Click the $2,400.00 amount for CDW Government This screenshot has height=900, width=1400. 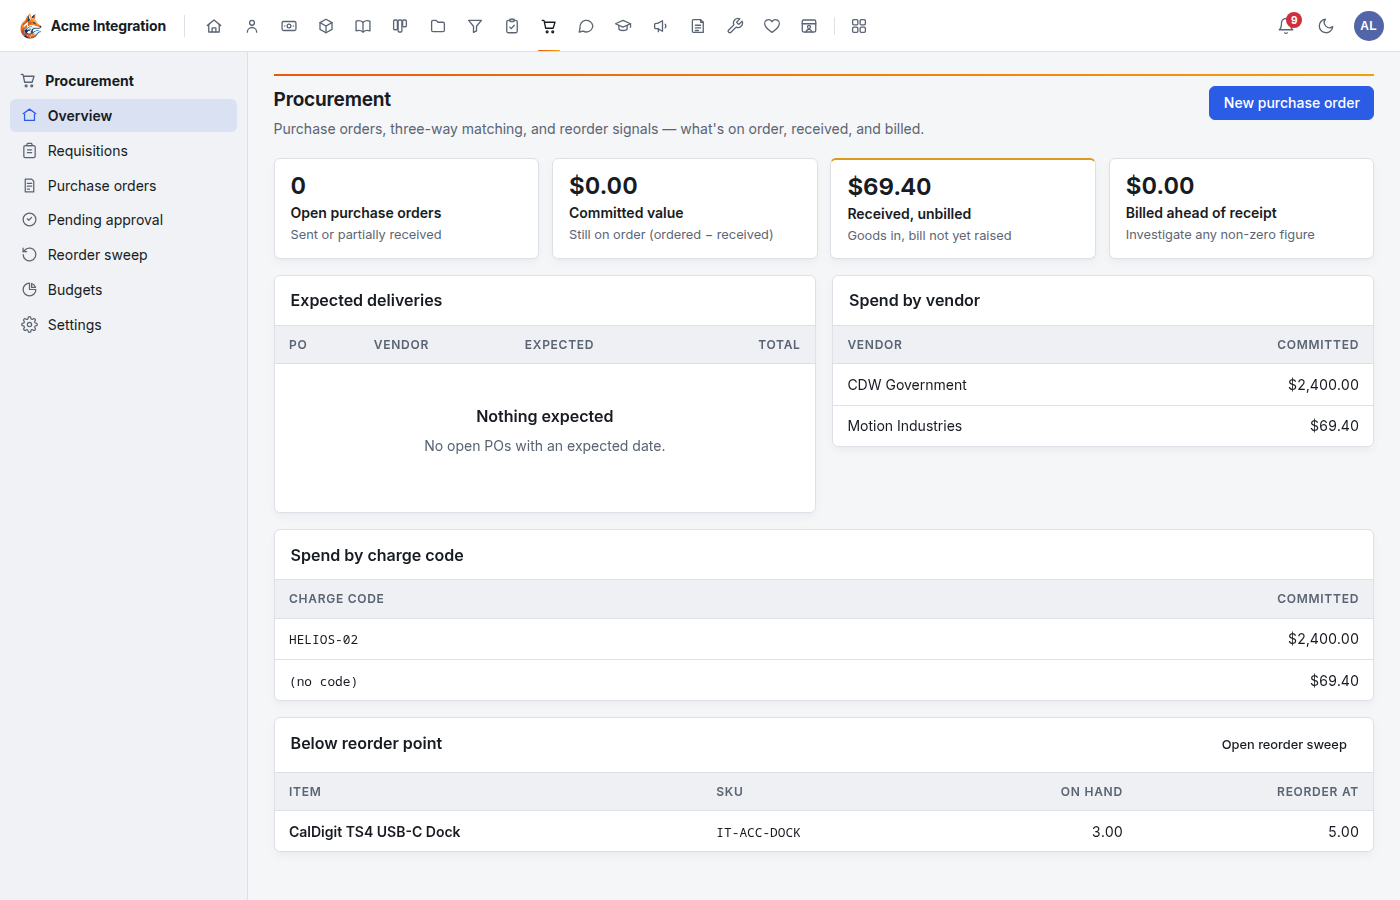pyautogui.click(x=1323, y=385)
